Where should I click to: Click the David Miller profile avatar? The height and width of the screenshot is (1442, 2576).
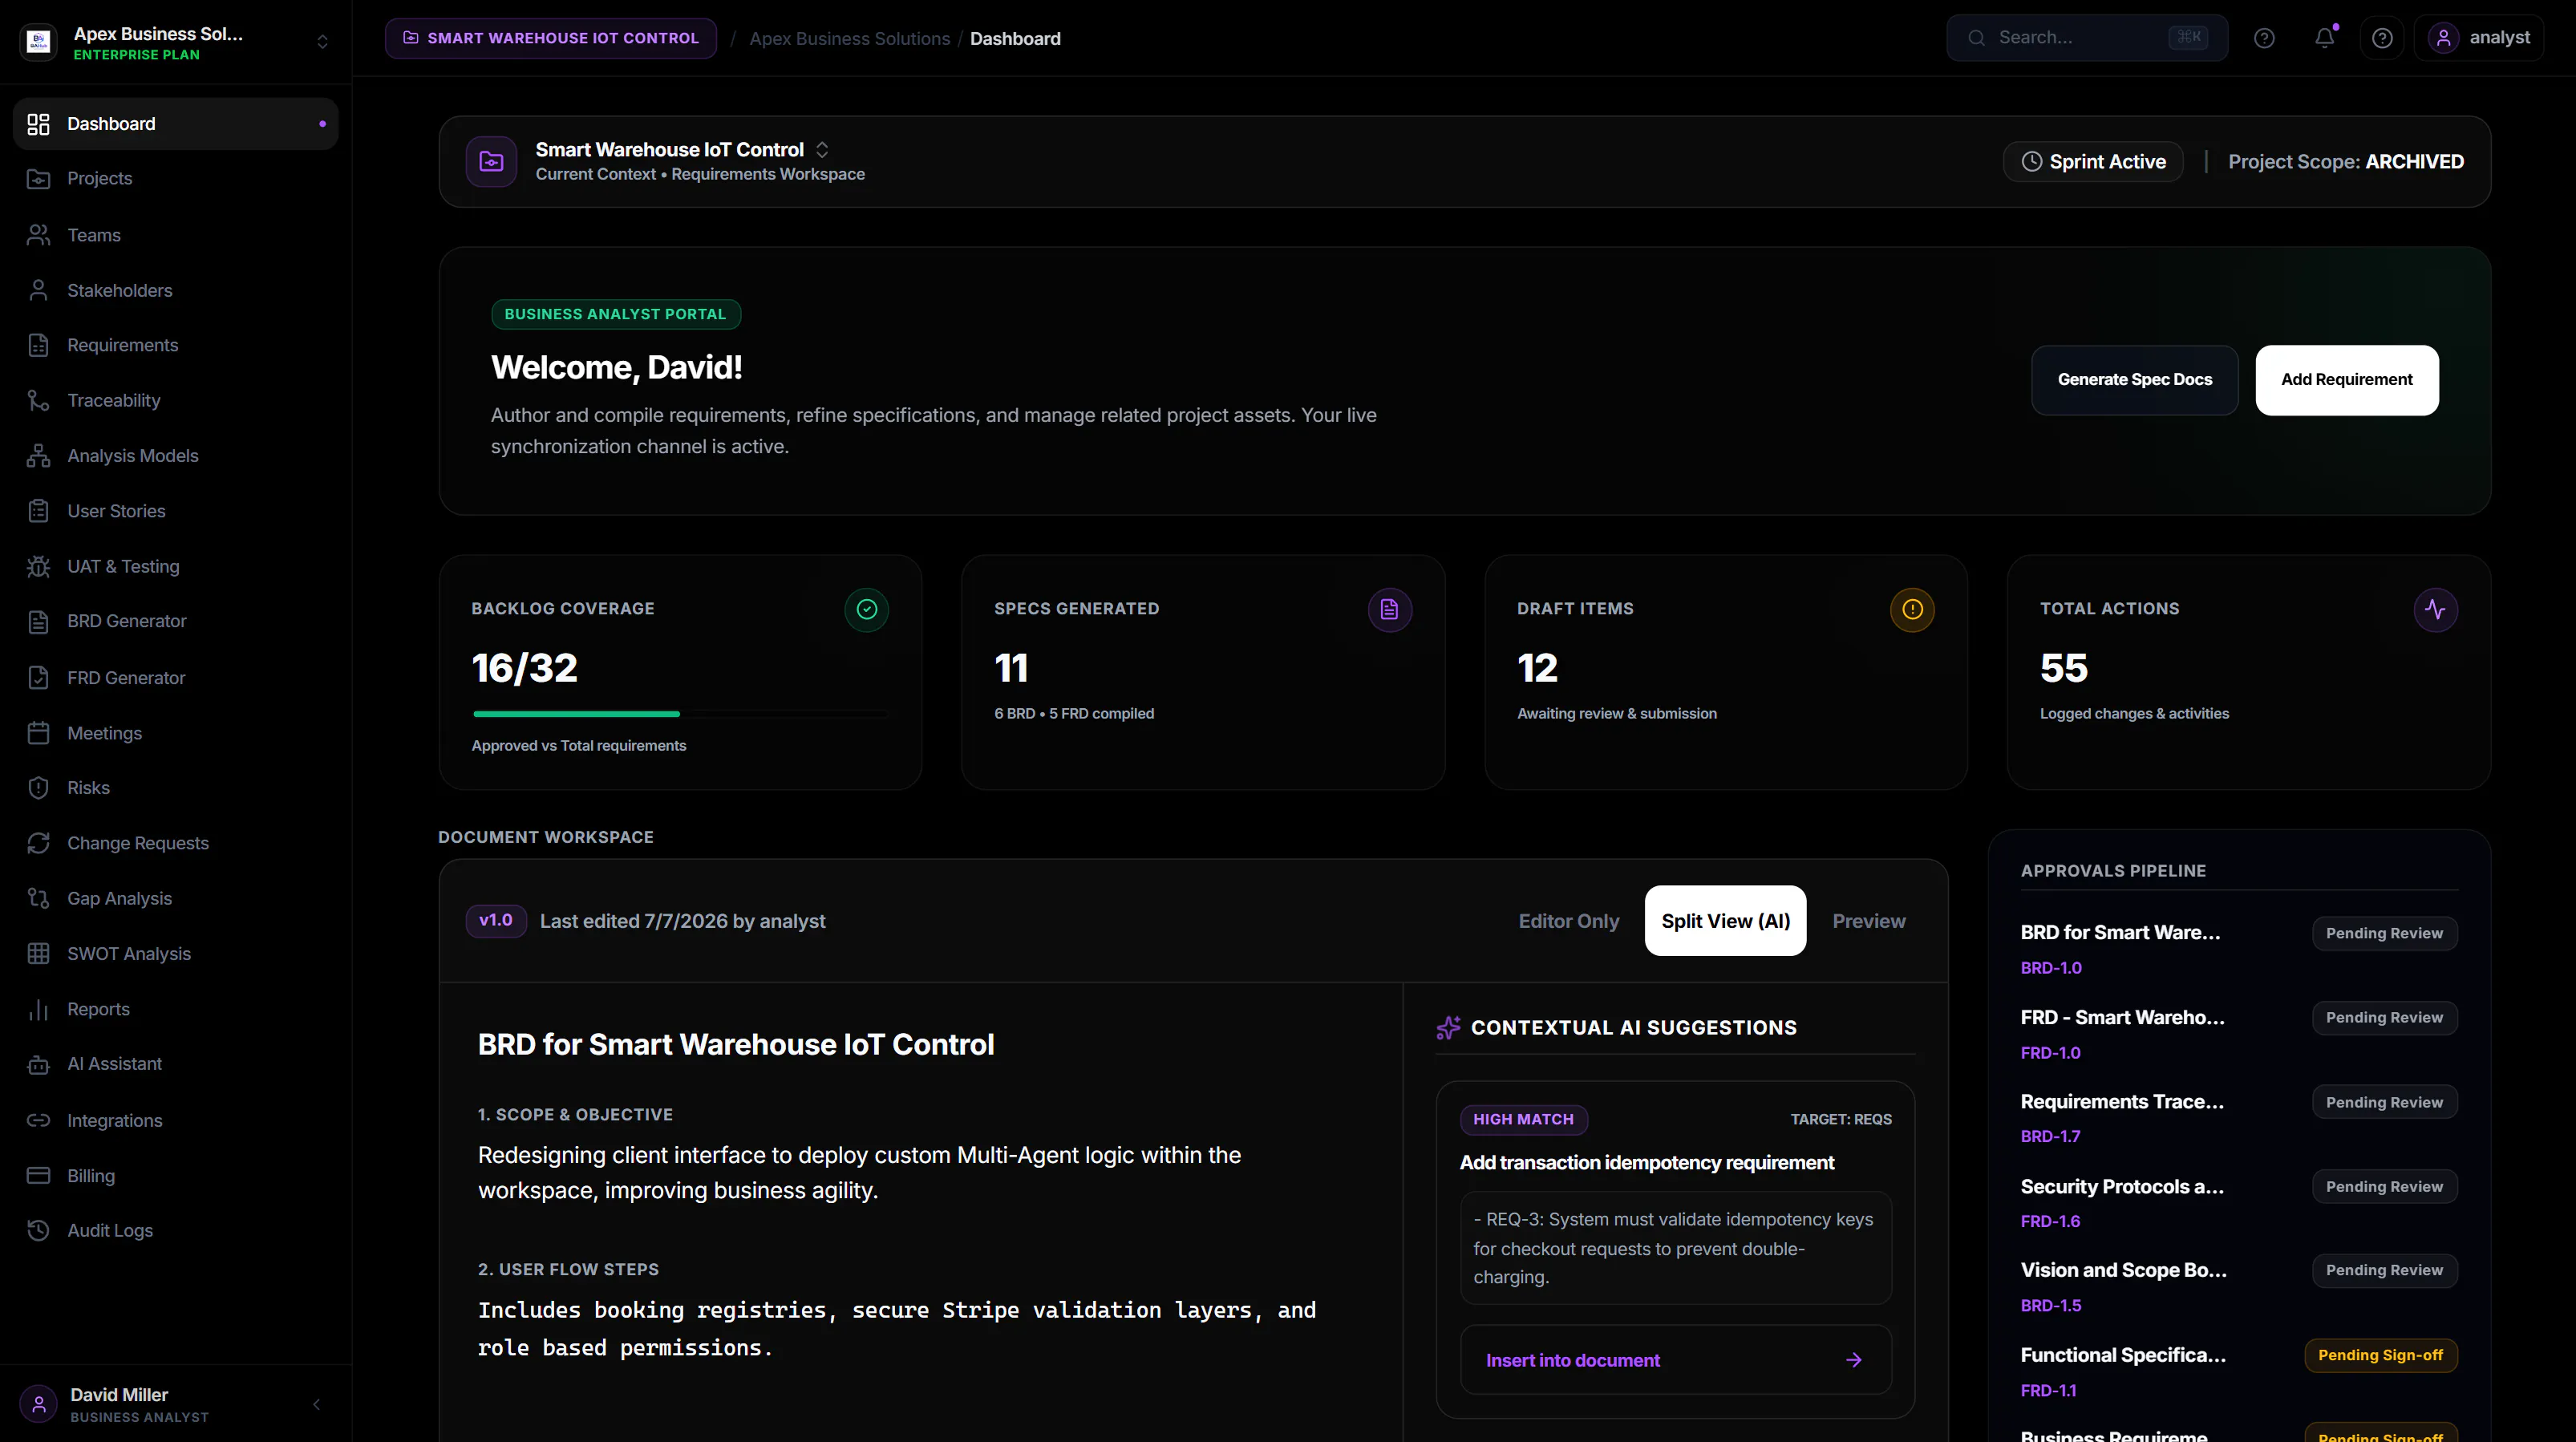(38, 1404)
